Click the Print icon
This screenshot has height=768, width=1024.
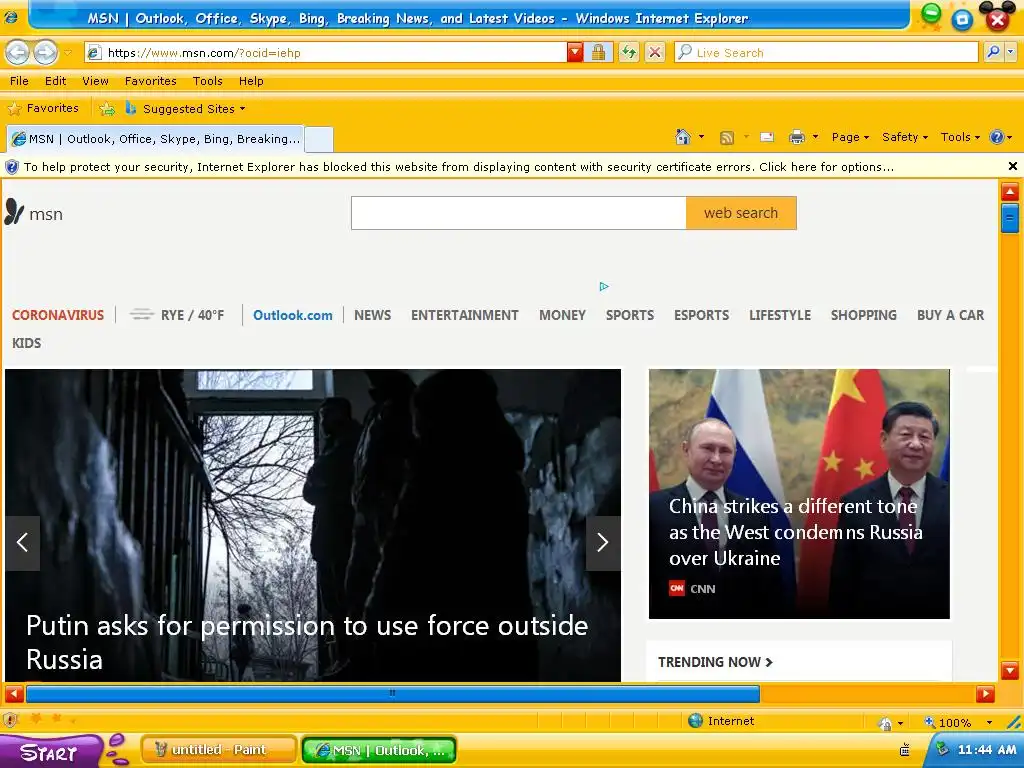point(796,137)
